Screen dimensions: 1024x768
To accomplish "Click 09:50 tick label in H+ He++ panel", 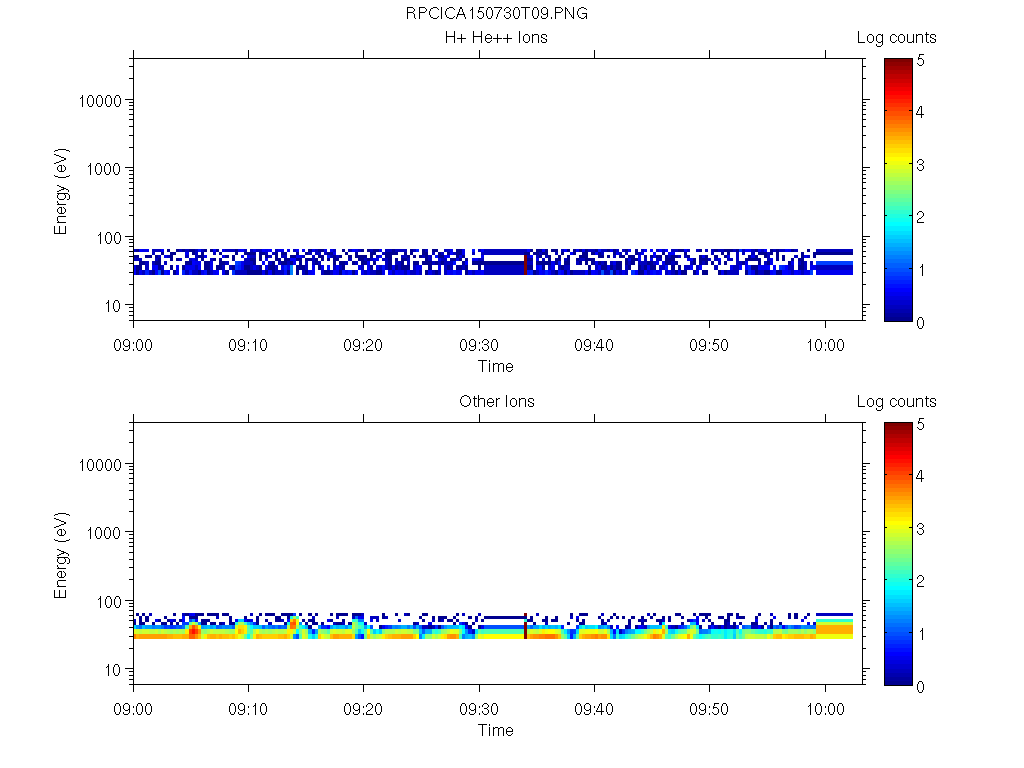I will click(x=709, y=345).
